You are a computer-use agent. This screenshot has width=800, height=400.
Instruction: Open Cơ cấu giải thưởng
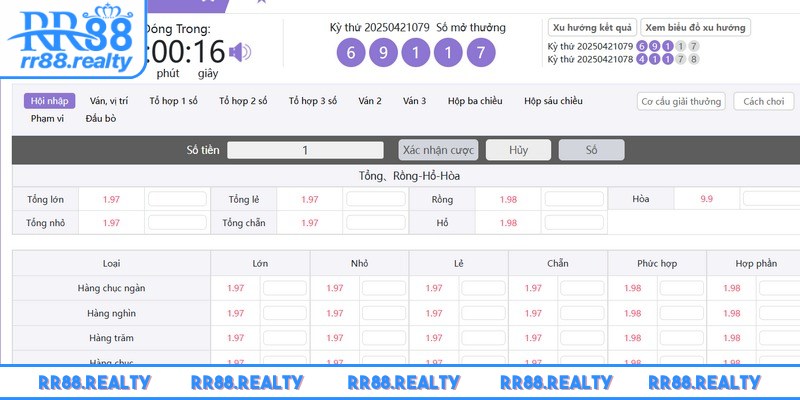681,102
